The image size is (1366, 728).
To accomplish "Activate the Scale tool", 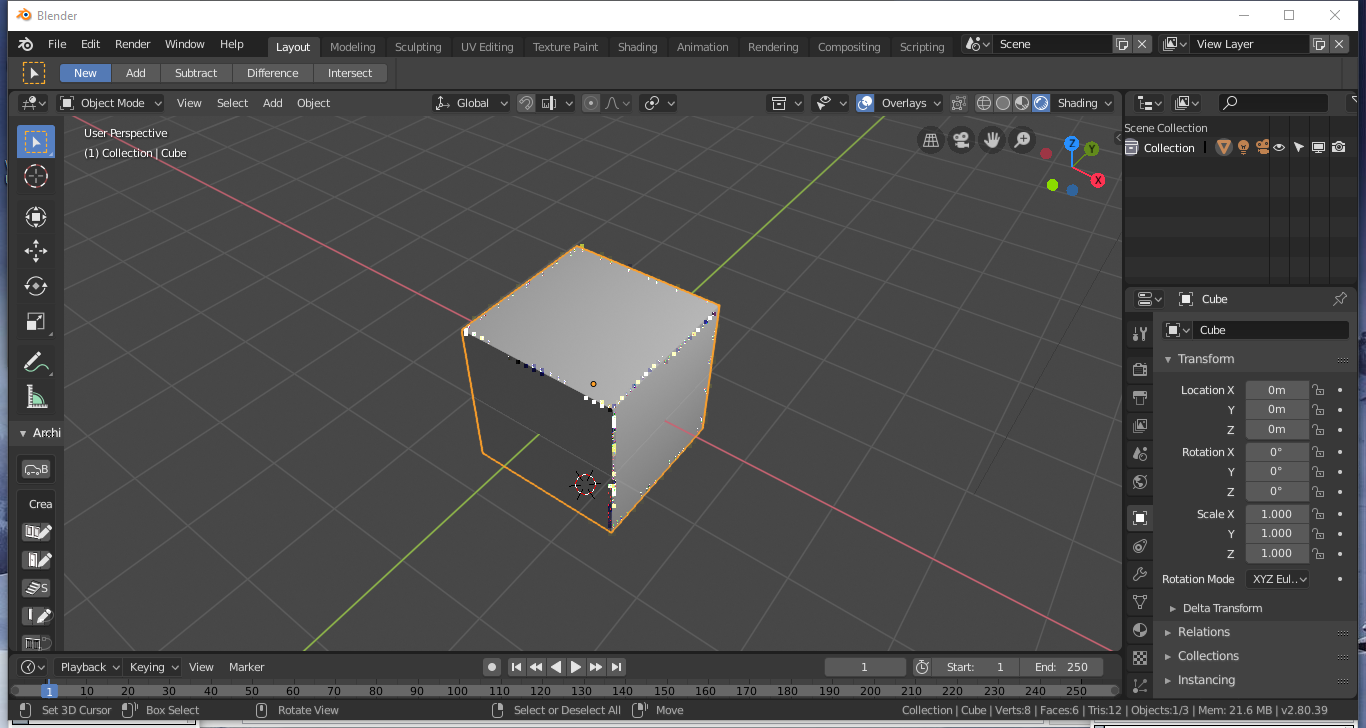I will click(x=36, y=322).
